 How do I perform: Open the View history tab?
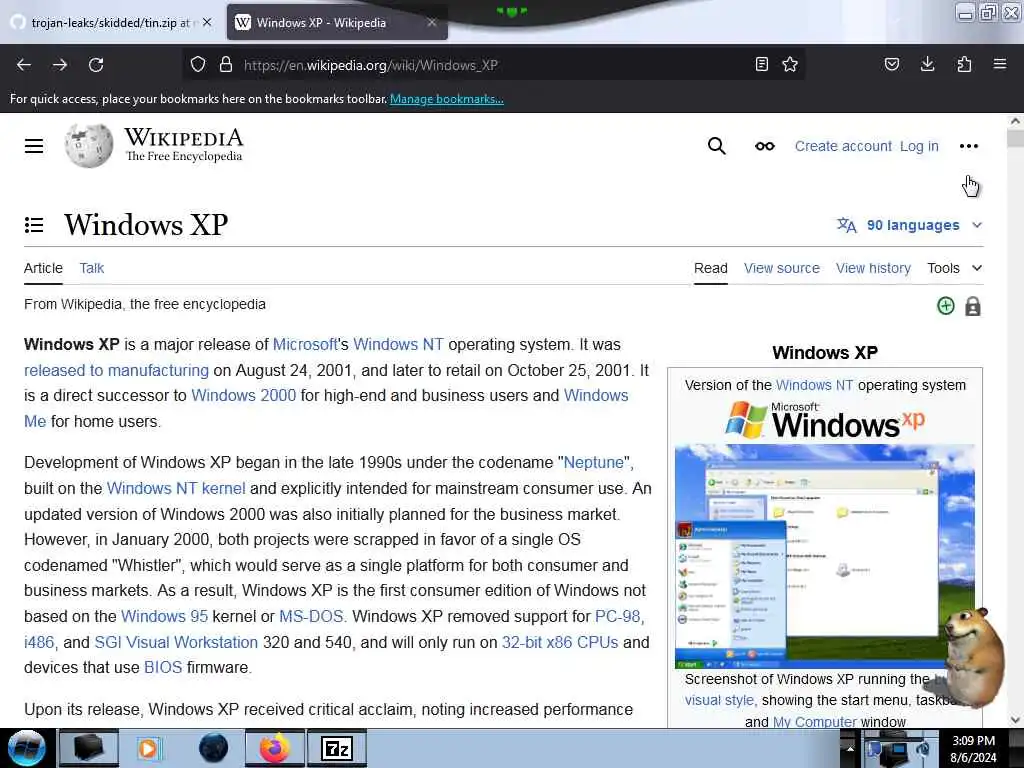873,268
